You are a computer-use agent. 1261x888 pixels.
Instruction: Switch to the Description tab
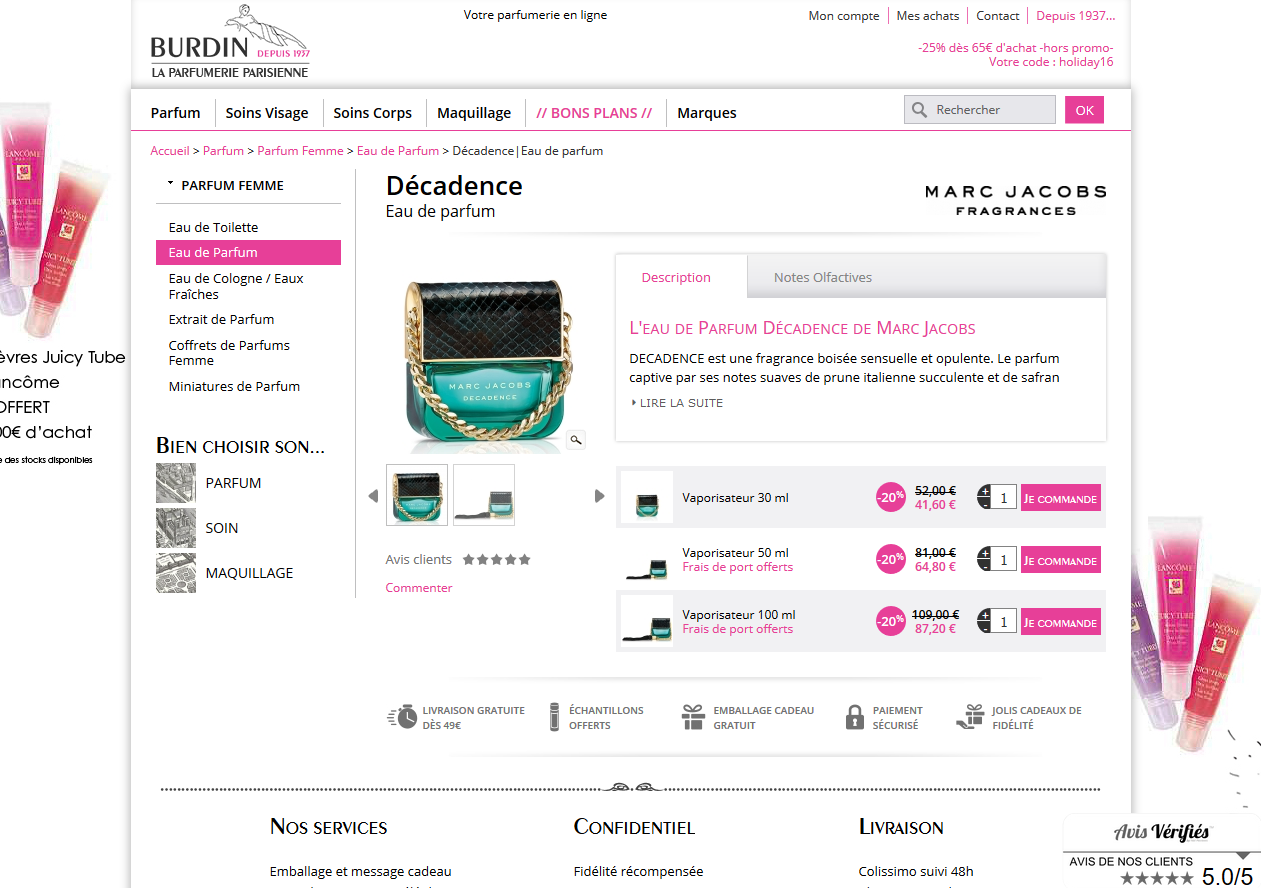[676, 277]
